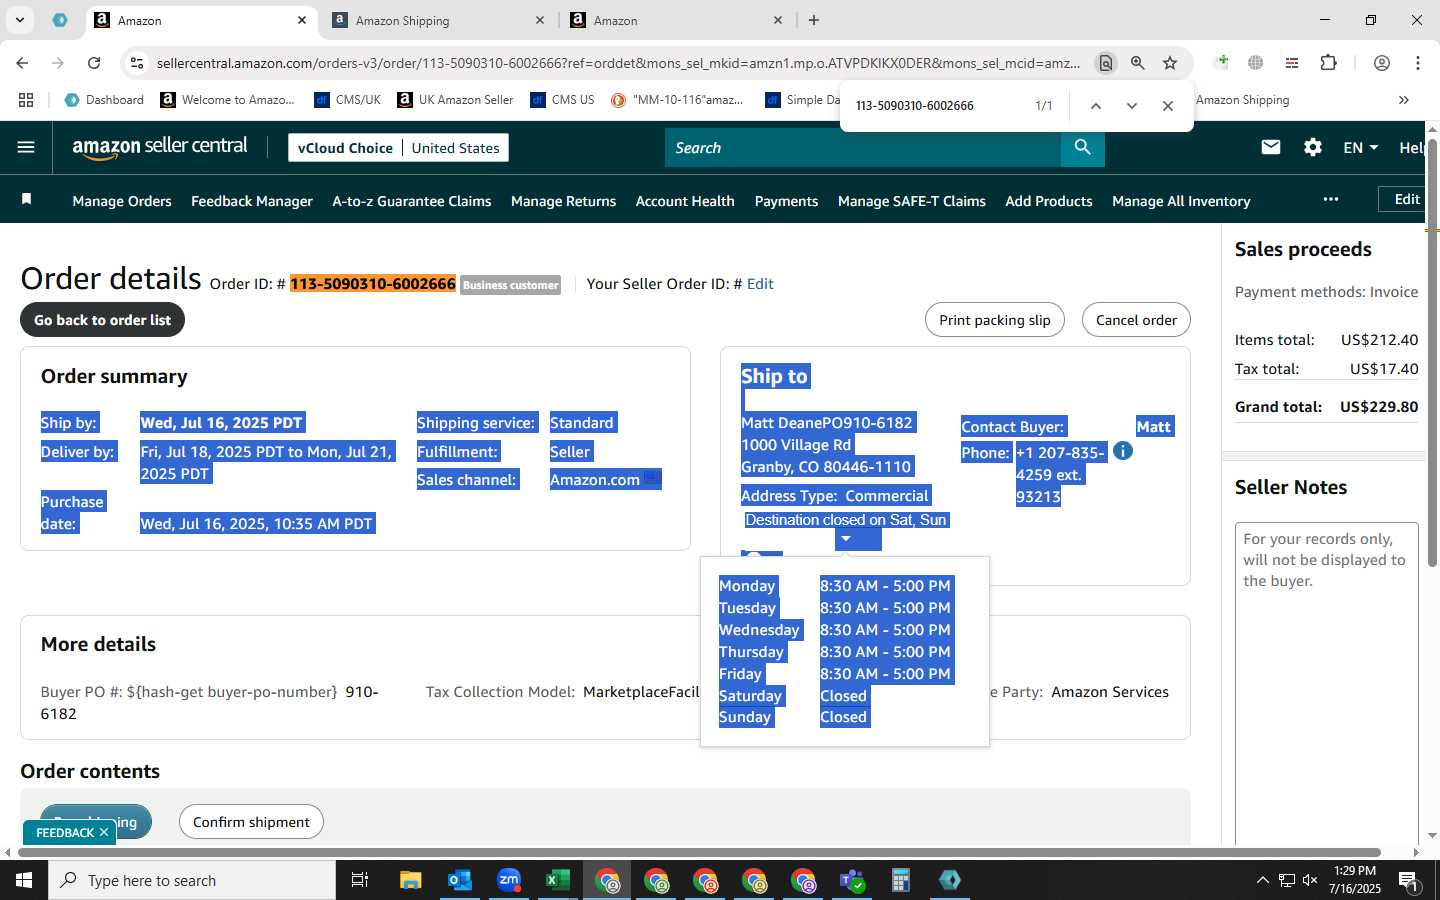
Task: Go back in browser history
Action: (x=22, y=63)
